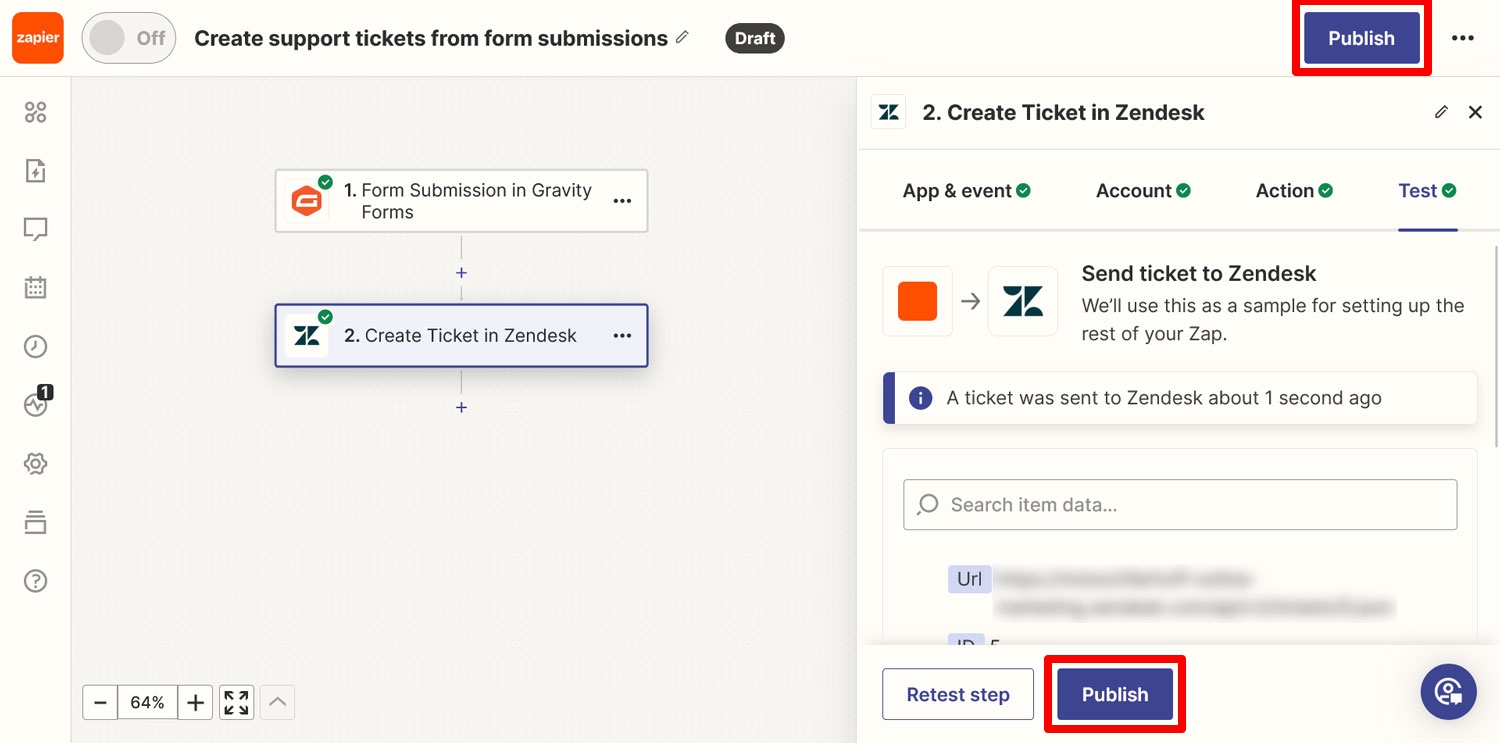Open the help question mark icon
1500x743 pixels.
(36, 581)
